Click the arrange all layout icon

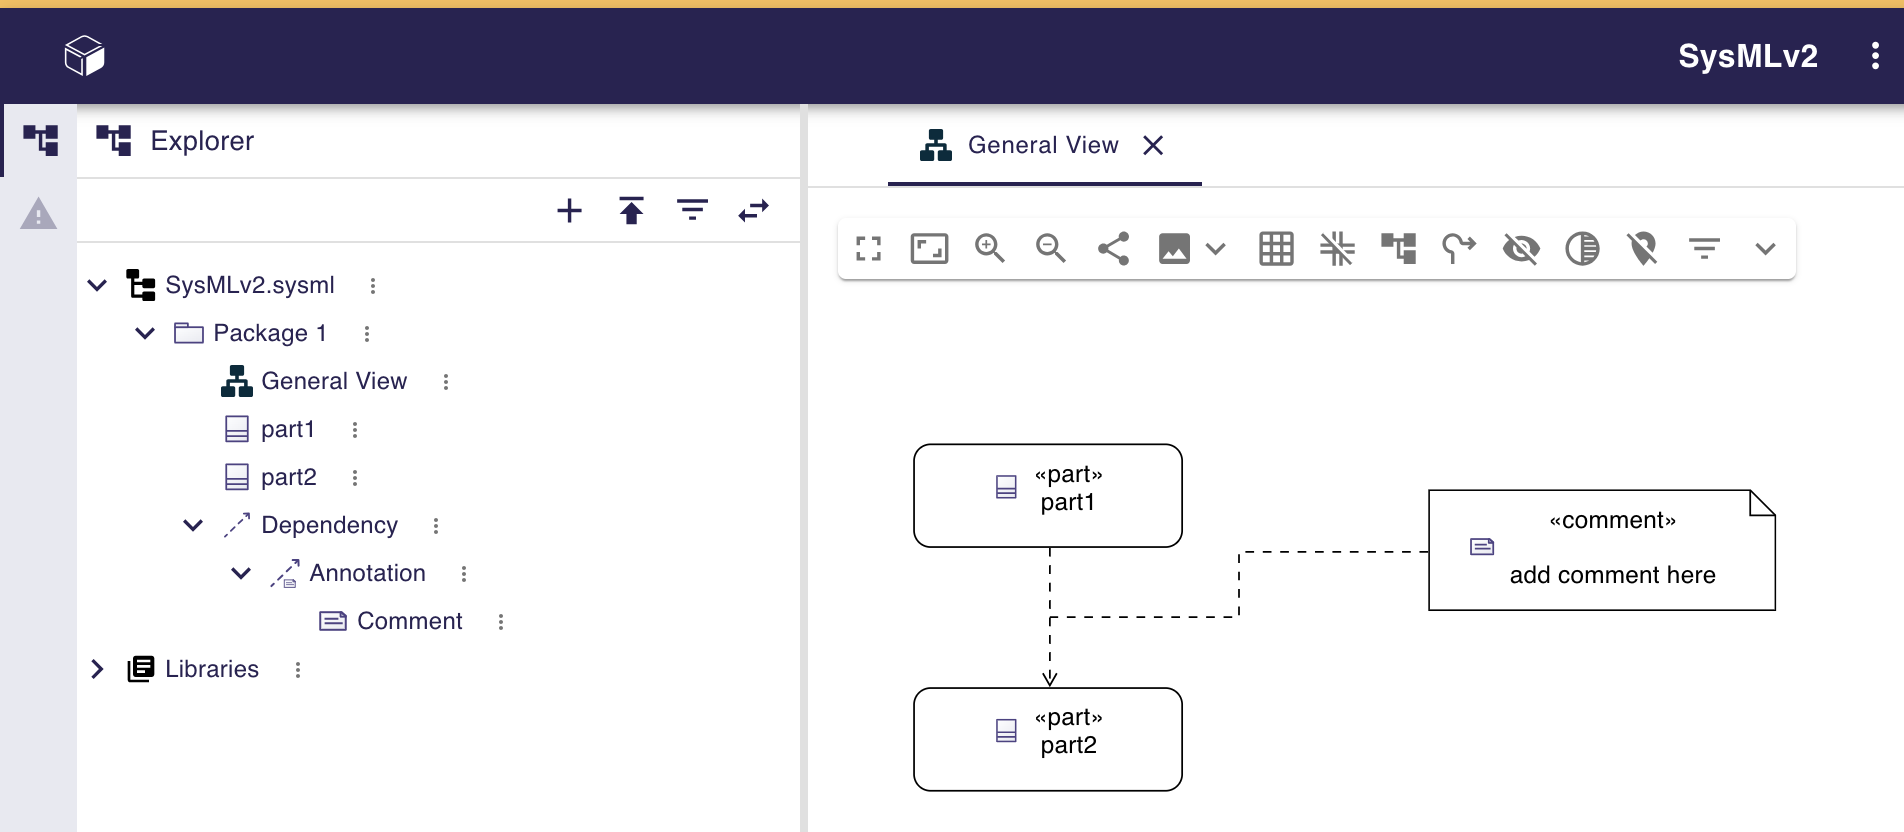1398,248
